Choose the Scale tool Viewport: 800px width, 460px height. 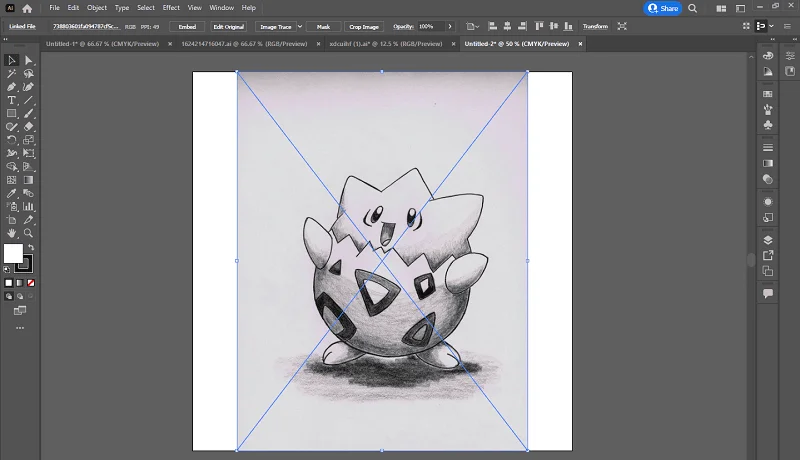[x=29, y=140]
